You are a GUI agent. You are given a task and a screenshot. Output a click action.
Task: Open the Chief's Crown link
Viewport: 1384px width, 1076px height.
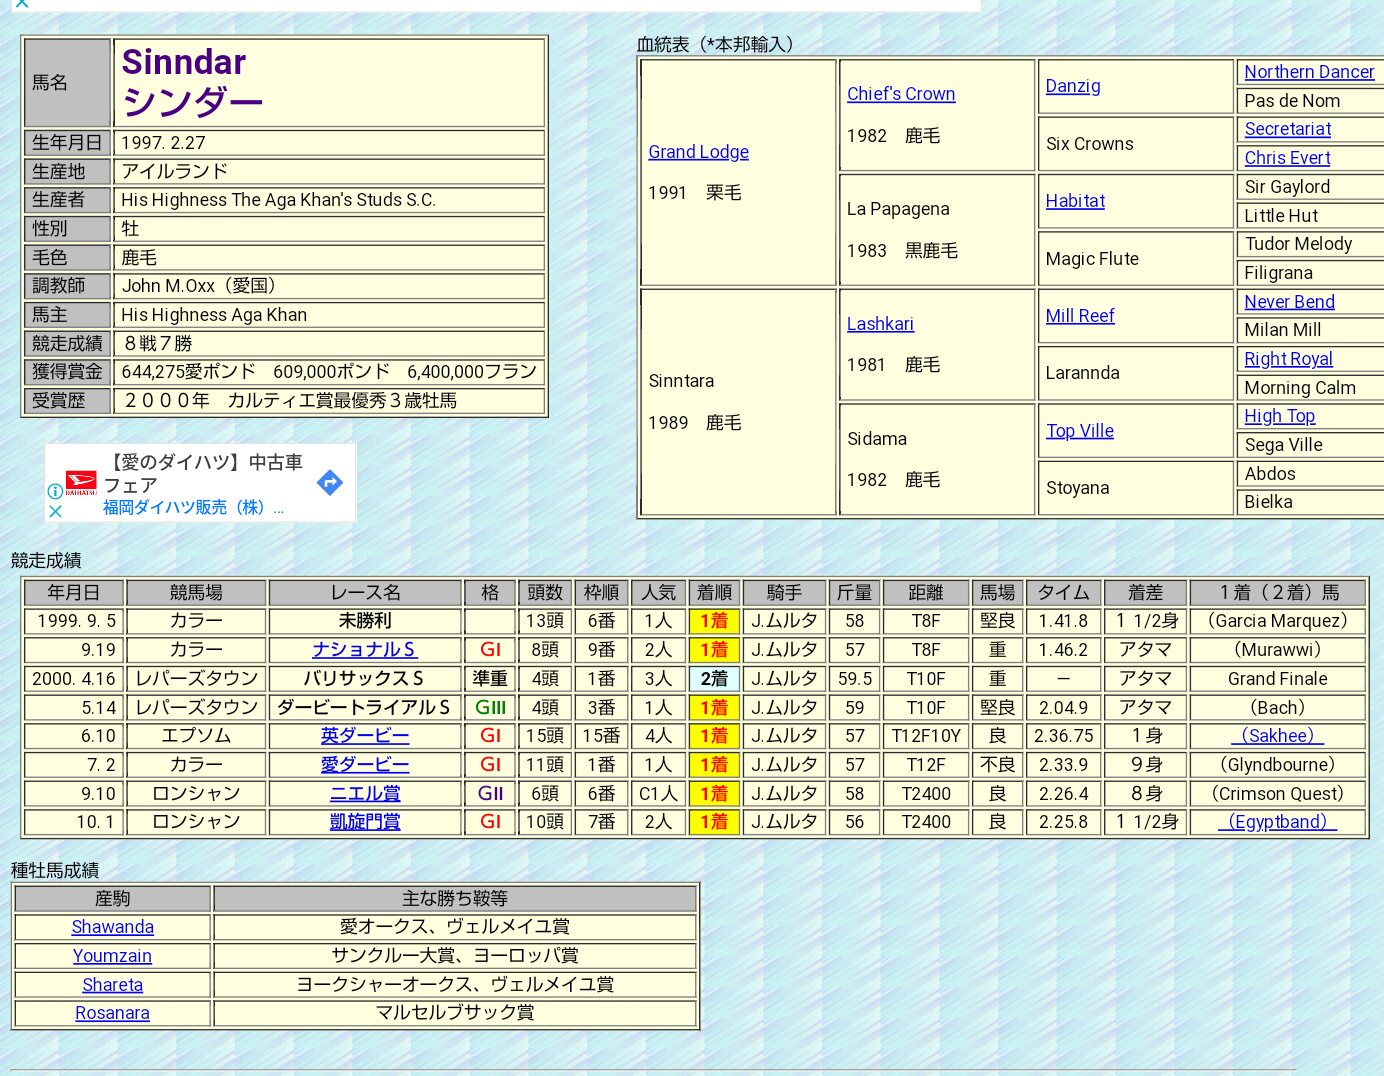pos(900,94)
